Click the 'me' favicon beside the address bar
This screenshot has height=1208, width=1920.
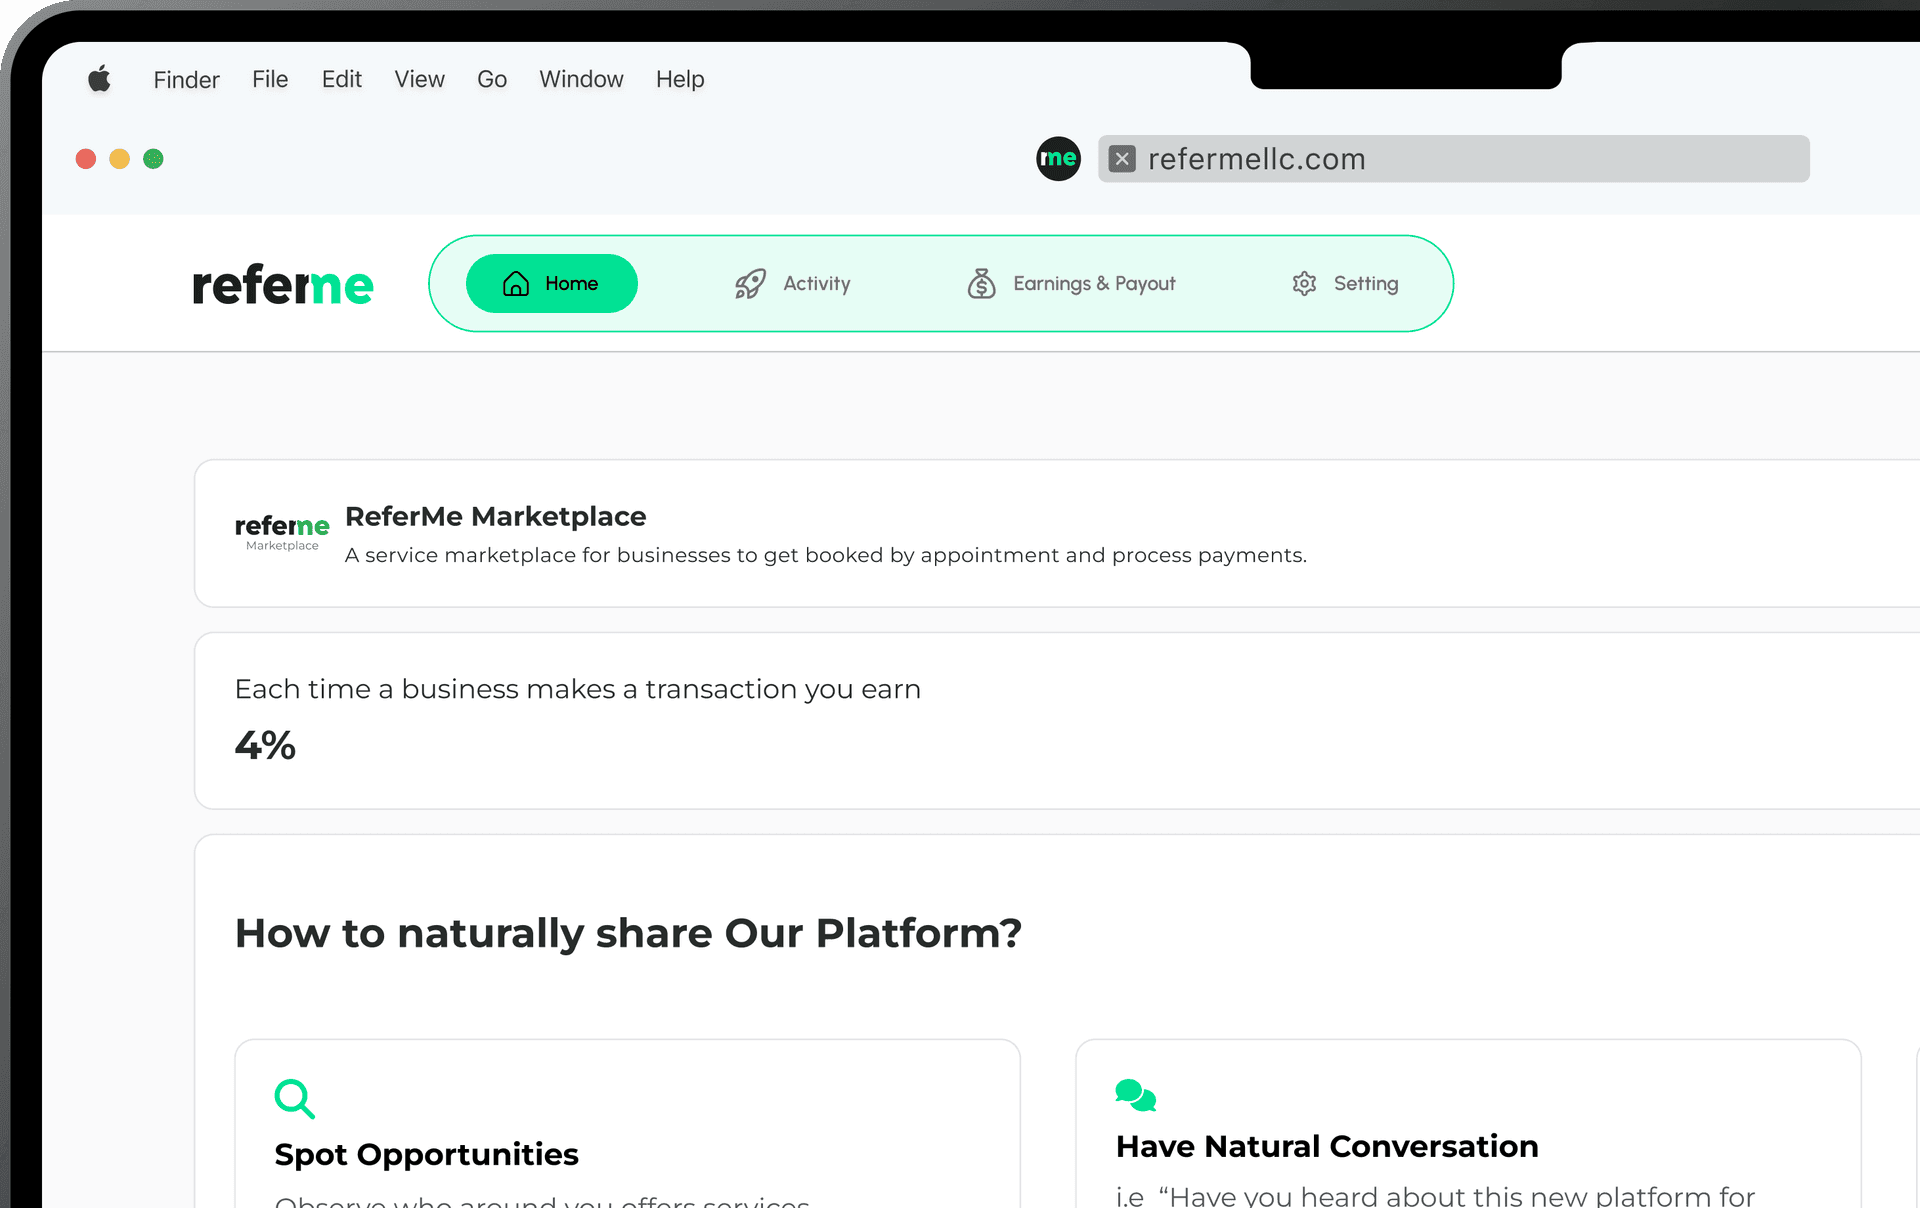[x=1058, y=158]
